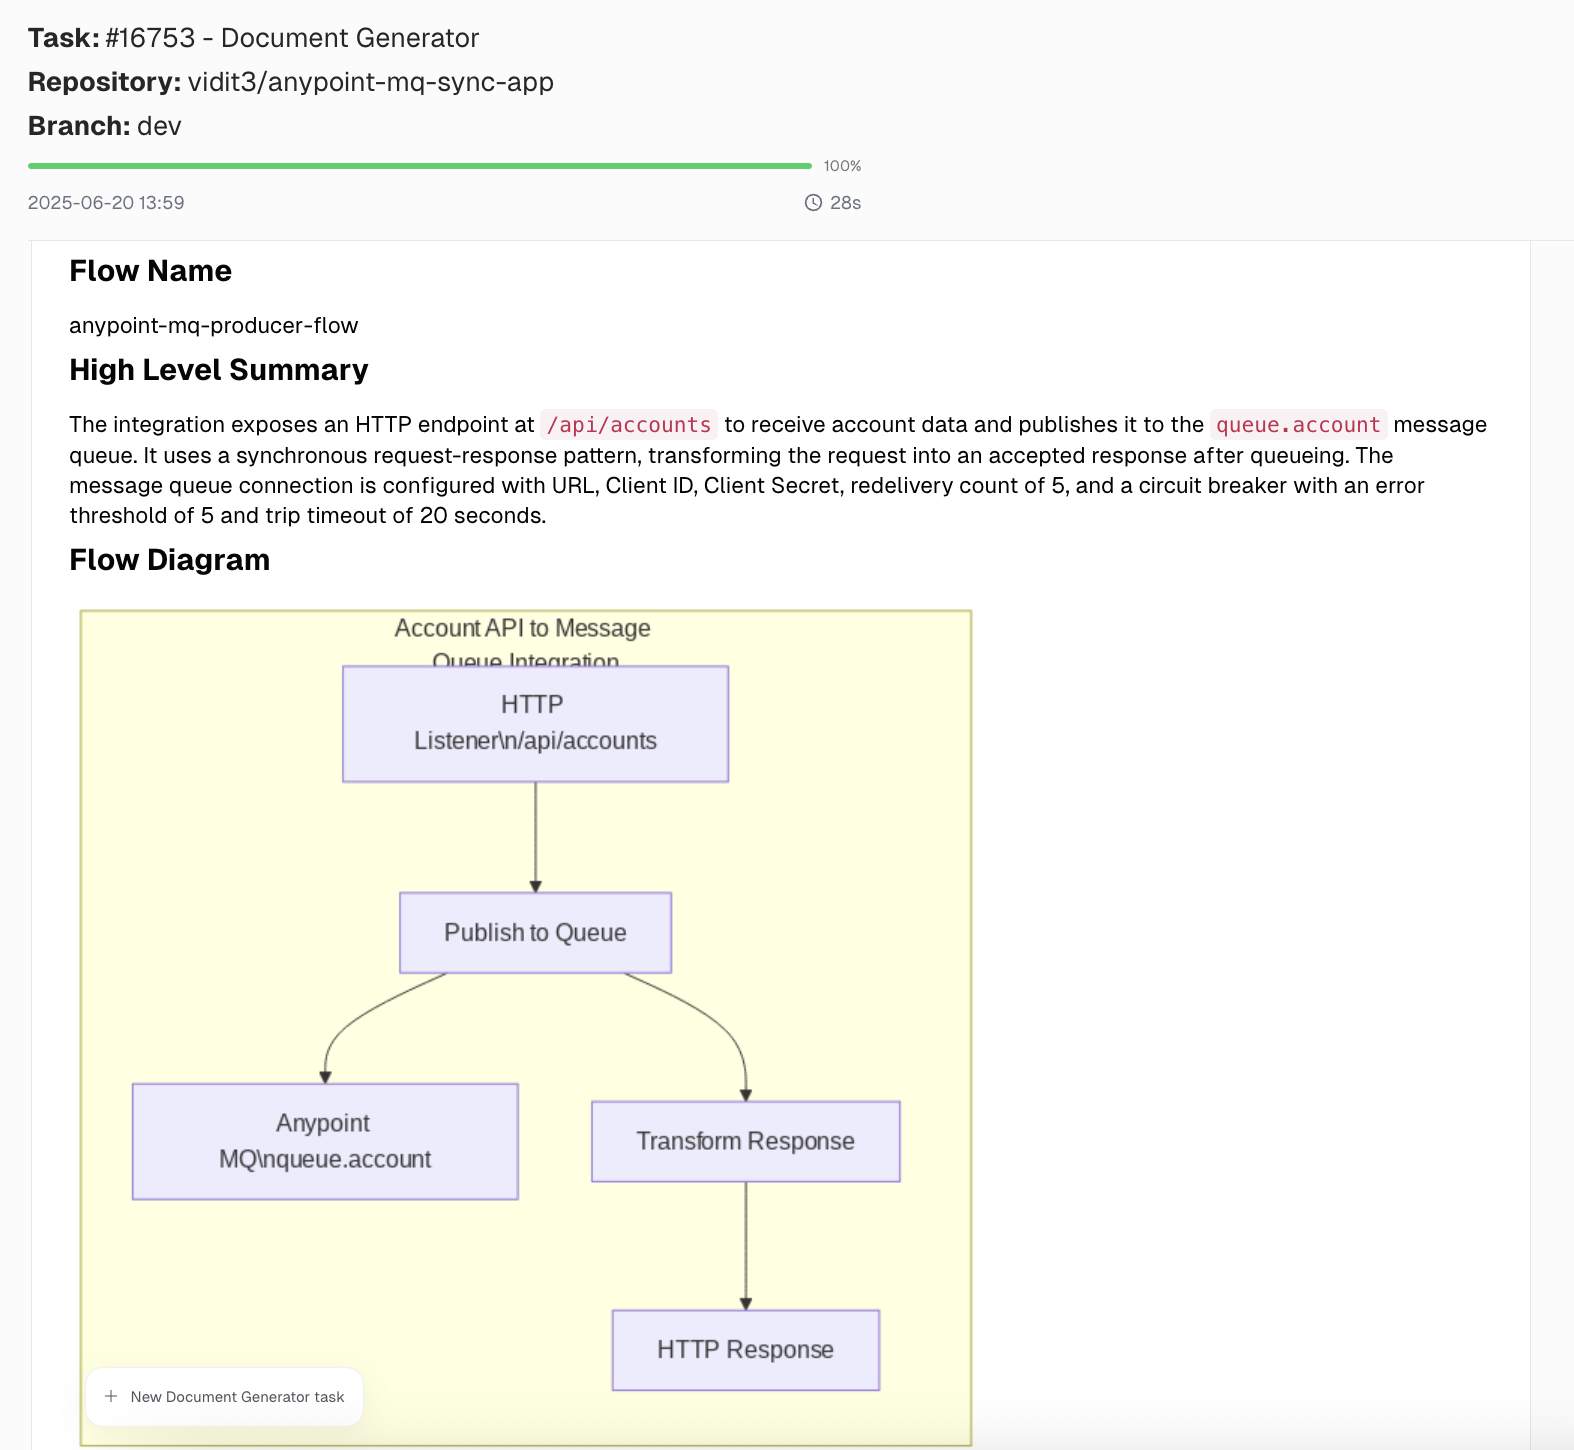Click the HTTP Response diagram node
1574x1450 pixels.
pyautogui.click(x=746, y=1350)
